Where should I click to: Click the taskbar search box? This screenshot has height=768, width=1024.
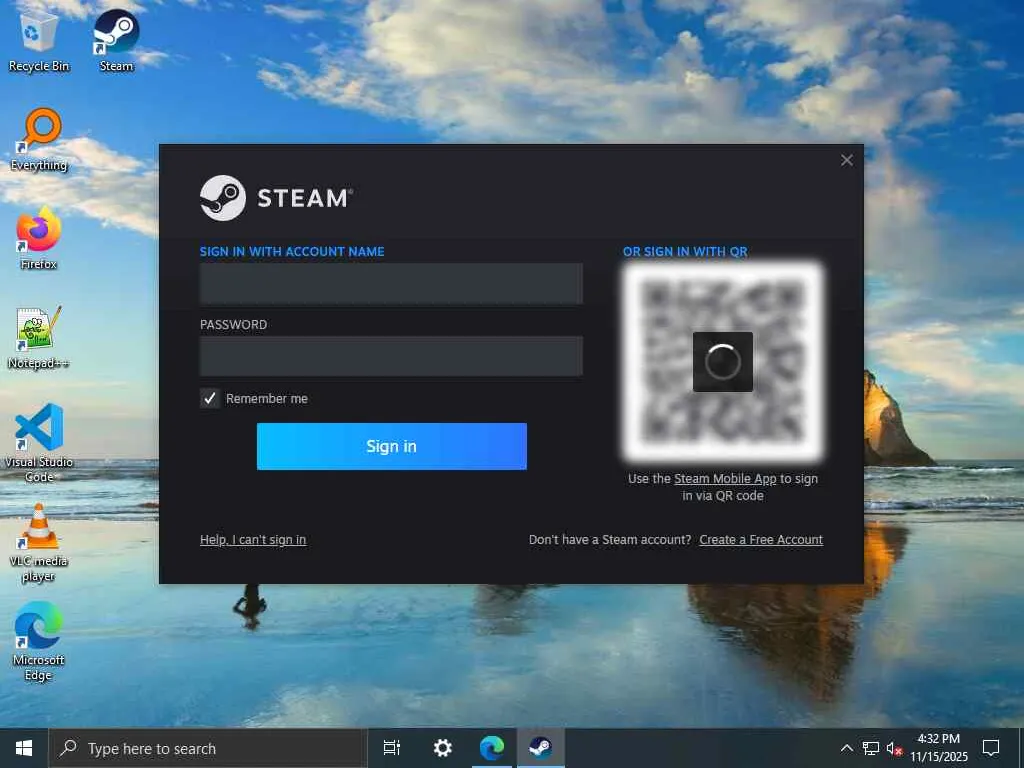(208, 748)
